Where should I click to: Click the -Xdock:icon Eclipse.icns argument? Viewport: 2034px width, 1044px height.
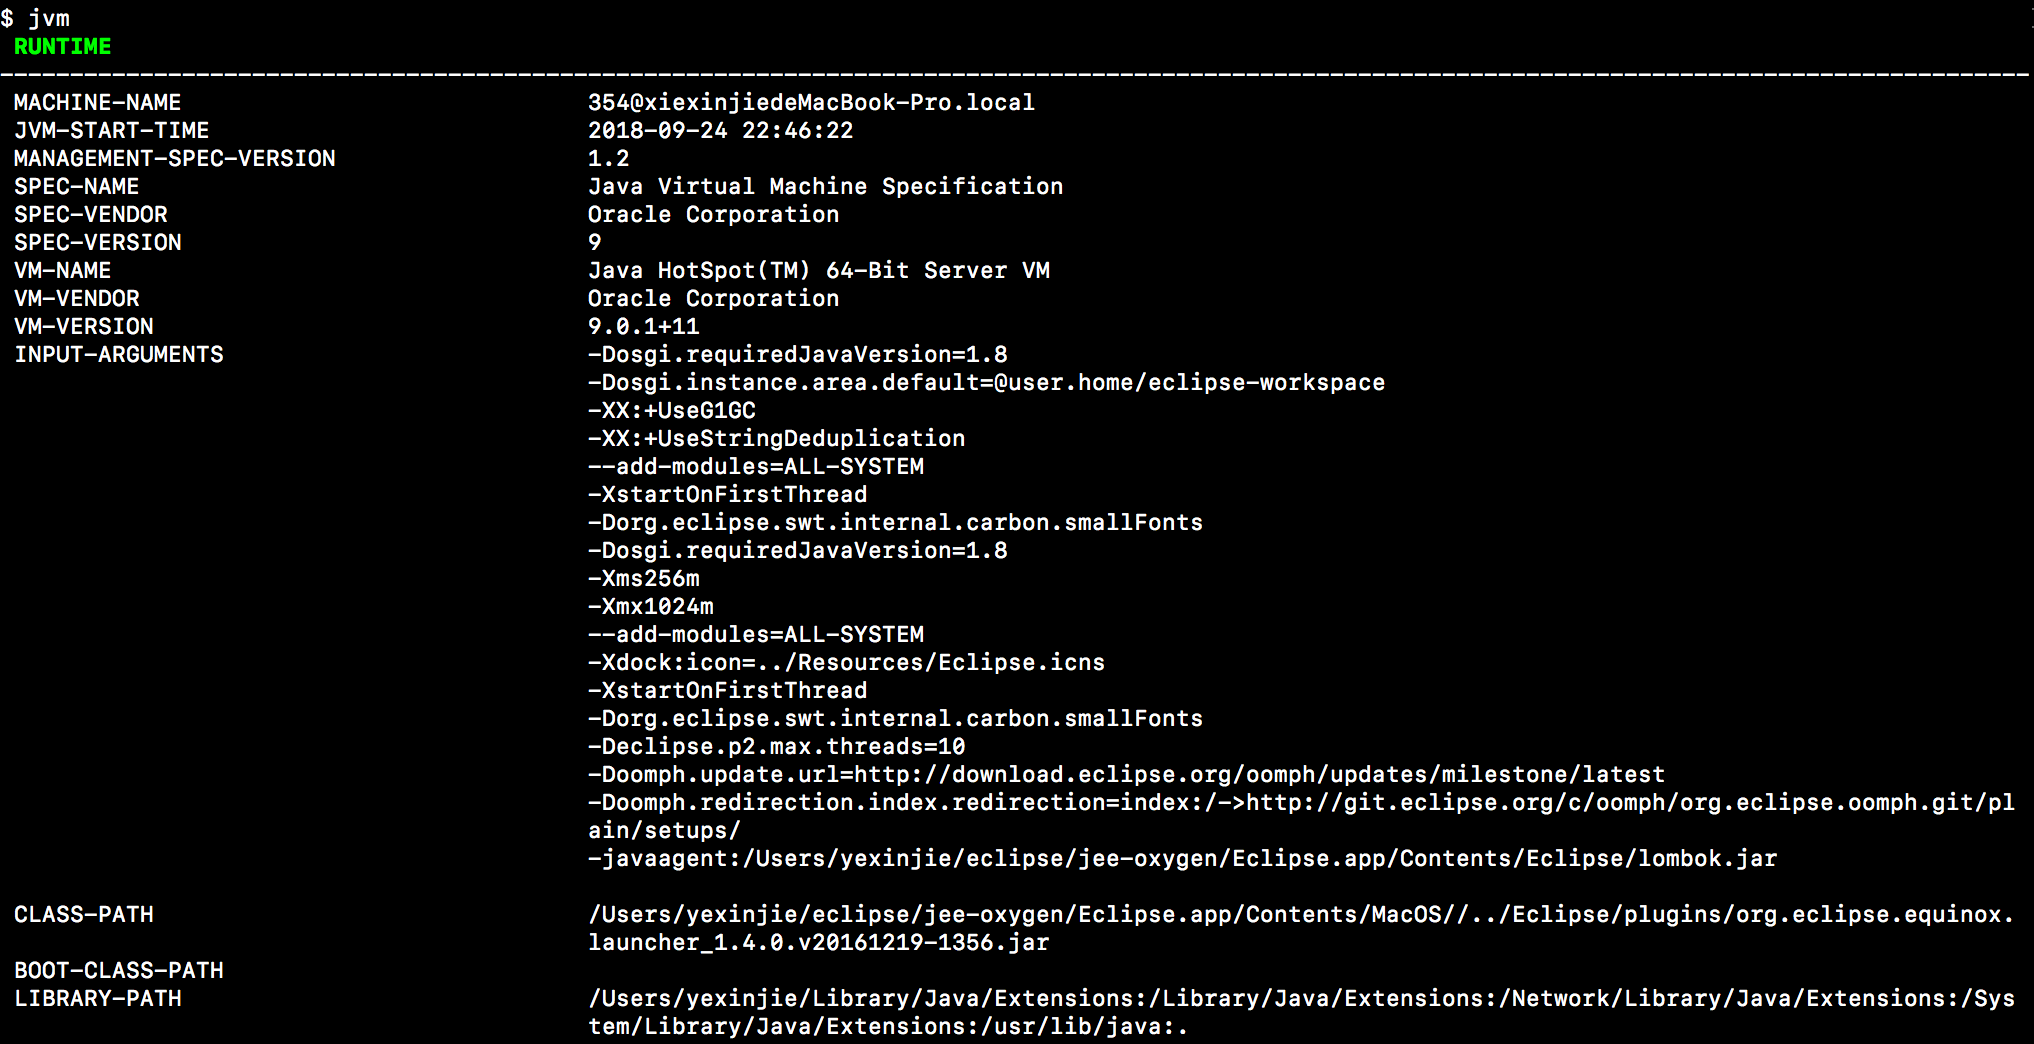[x=846, y=662]
